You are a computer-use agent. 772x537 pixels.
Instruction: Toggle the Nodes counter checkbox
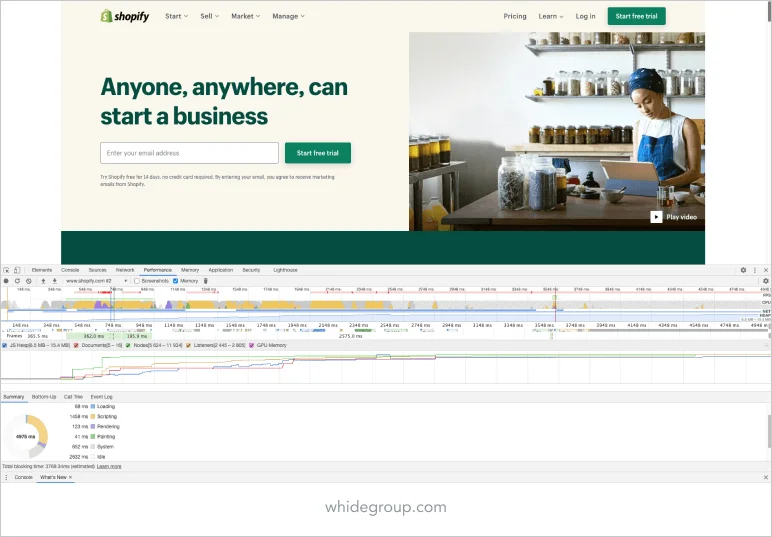[128, 346]
